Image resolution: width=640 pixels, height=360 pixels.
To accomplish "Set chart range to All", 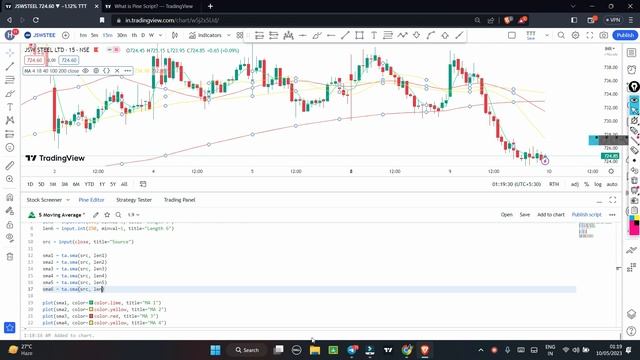I will [x=124, y=184].
